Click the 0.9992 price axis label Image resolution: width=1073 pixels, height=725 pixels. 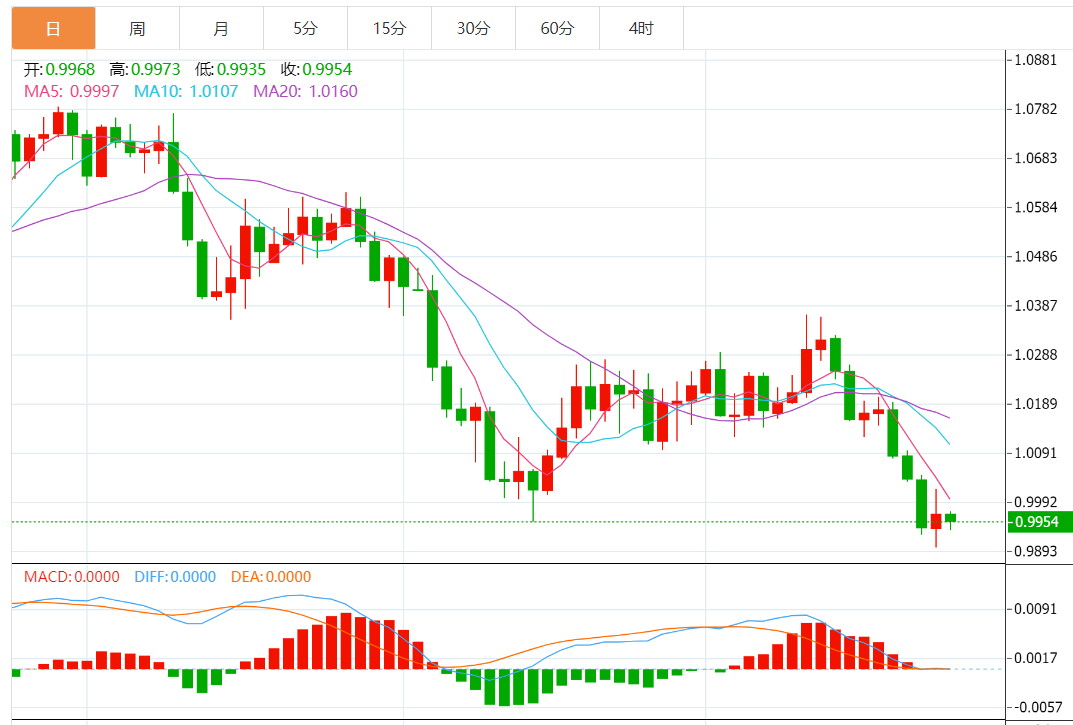click(1035, 503)
